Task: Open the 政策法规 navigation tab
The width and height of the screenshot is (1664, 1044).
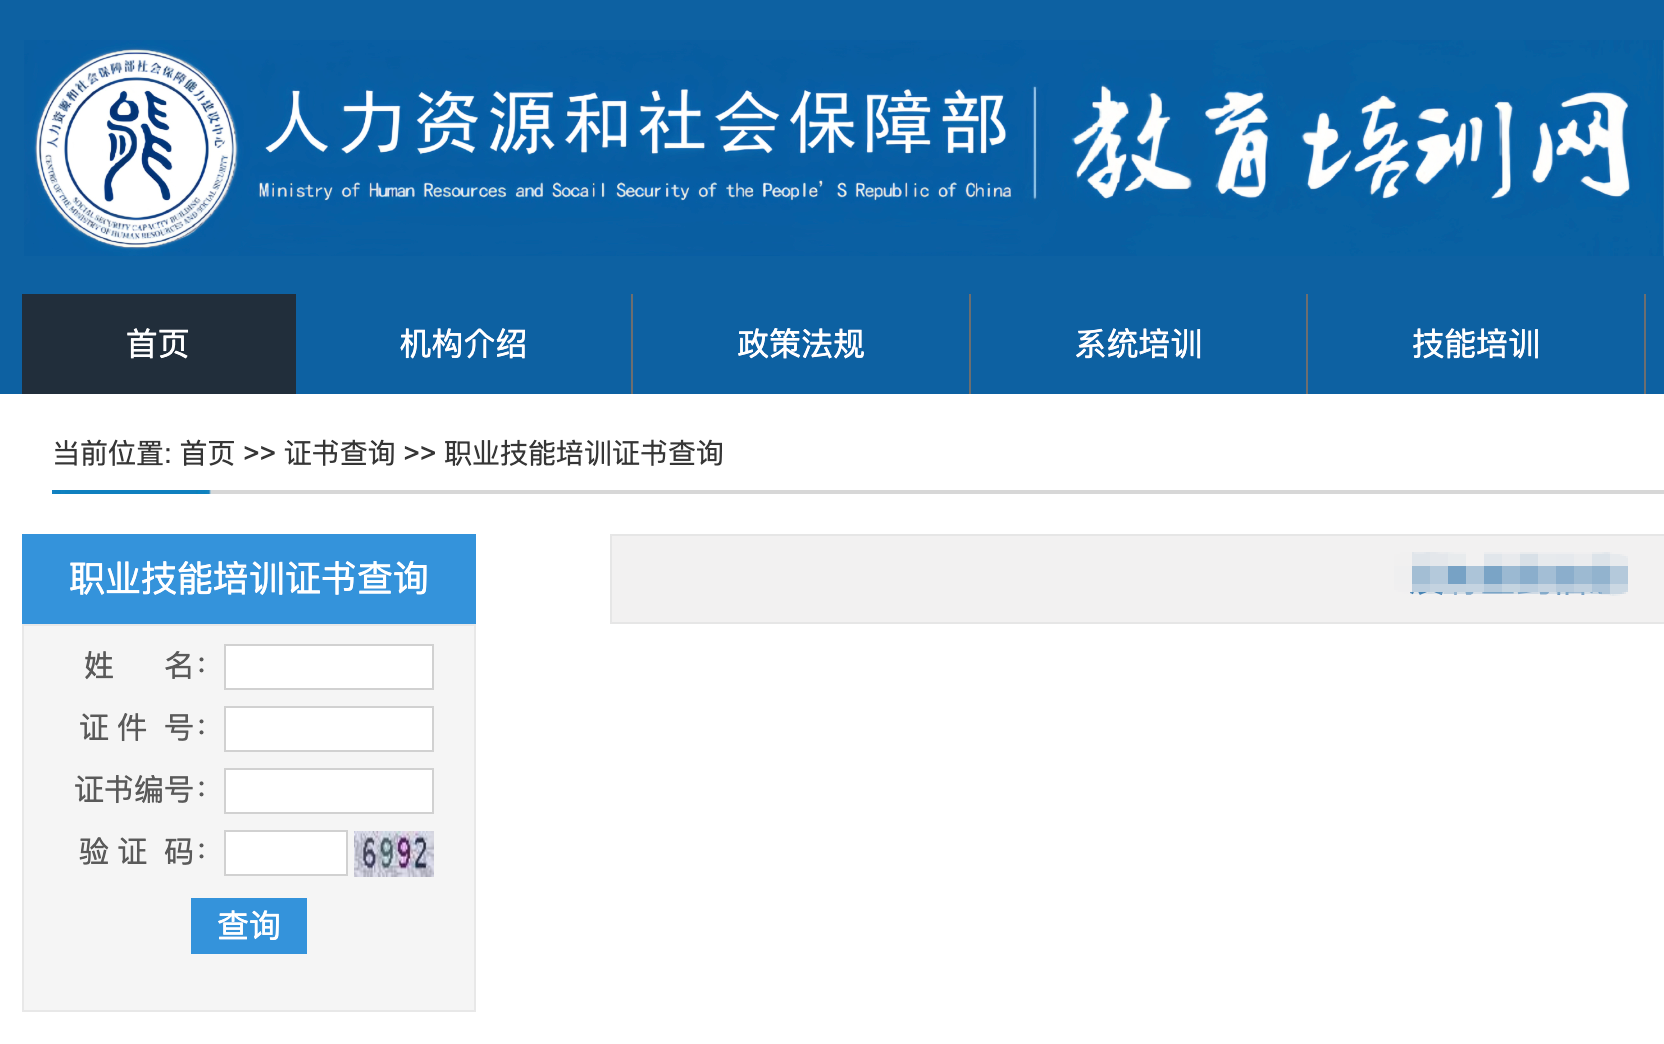Action: [x=801, y=344]
